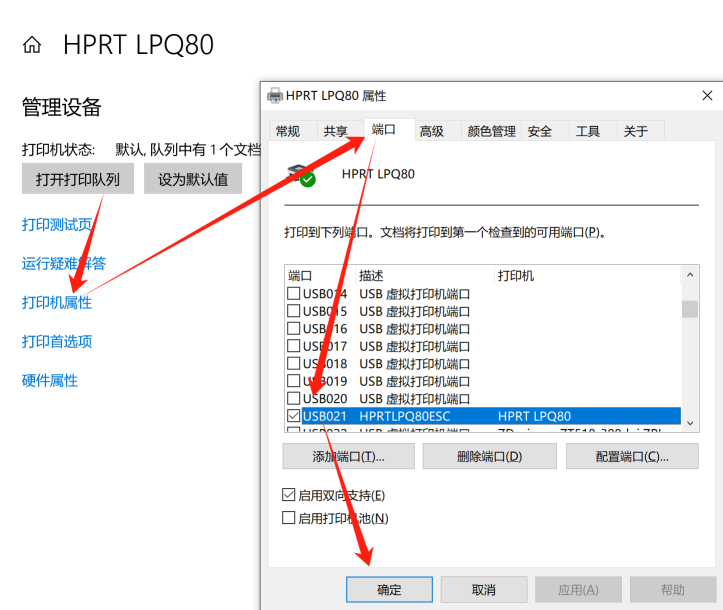
Task: Switch to the 高级 tab
Action: [x=432, y=131]
